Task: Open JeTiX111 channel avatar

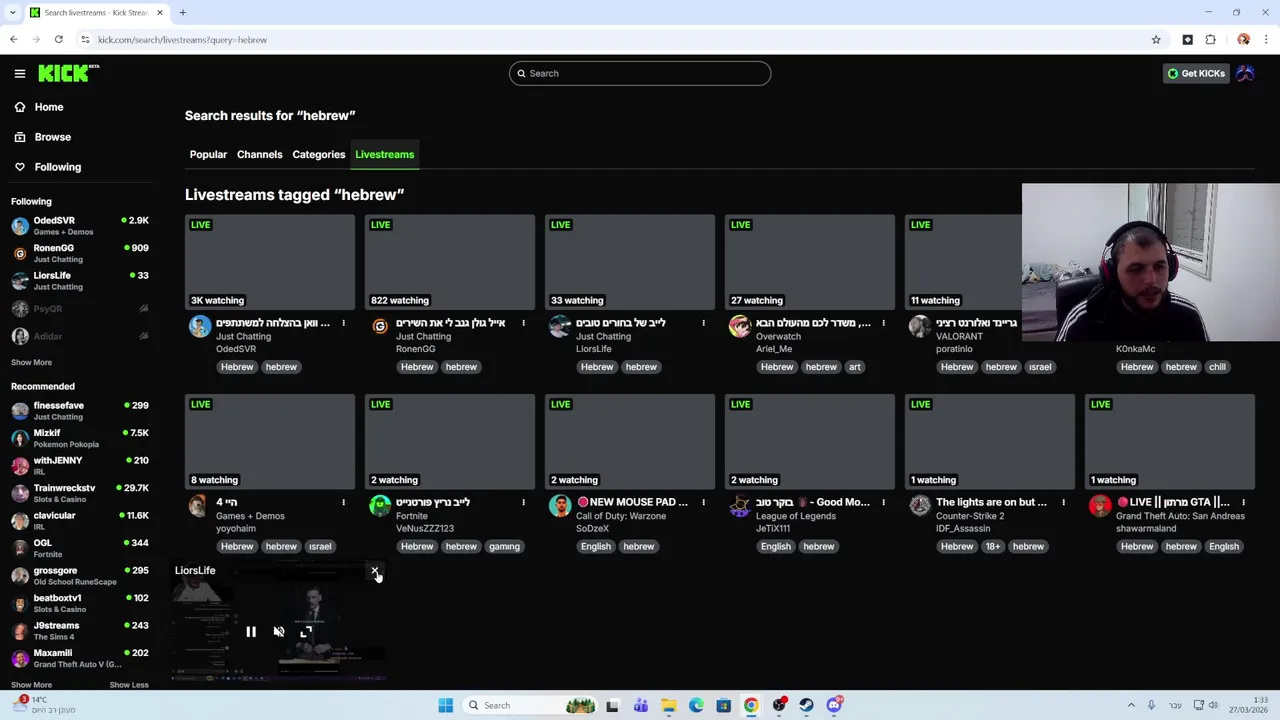Action: pyautogui.click(x=740, y=506)
